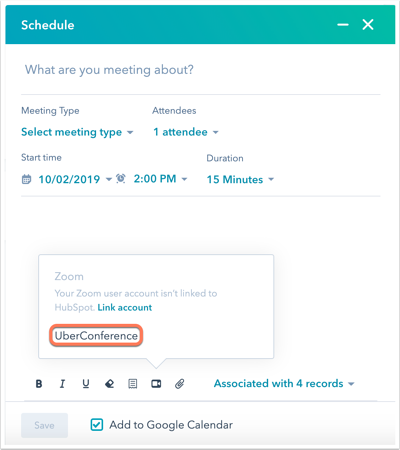Minimize the Schedule panel
This screenshot has width=400, height=450.
343,25
